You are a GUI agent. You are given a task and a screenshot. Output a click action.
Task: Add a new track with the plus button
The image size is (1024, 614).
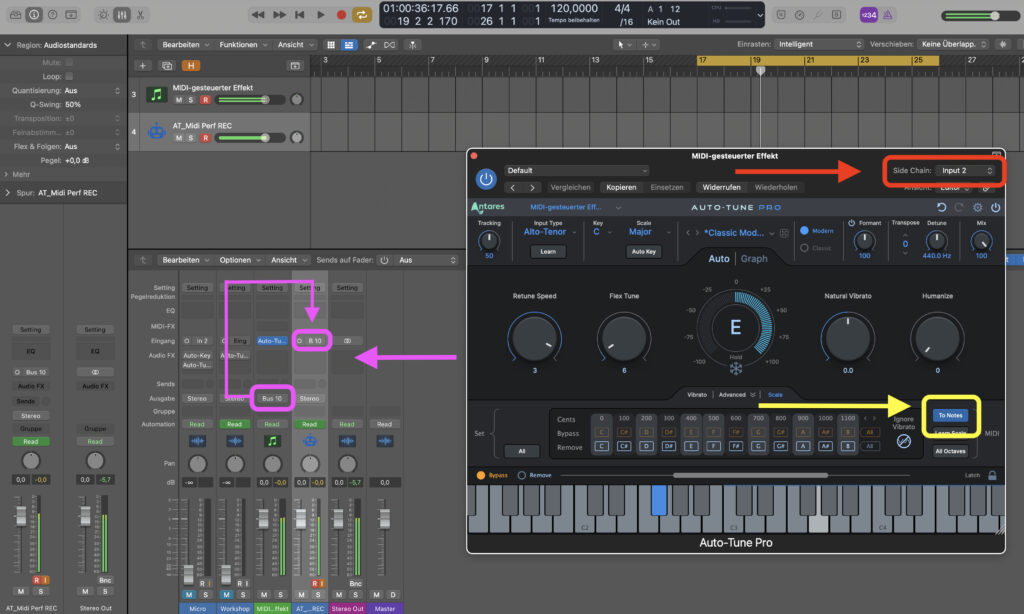(x=142, y=65)
